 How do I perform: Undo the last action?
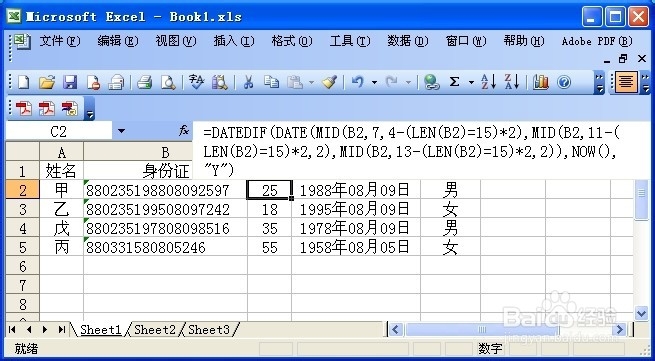[357, 82]
